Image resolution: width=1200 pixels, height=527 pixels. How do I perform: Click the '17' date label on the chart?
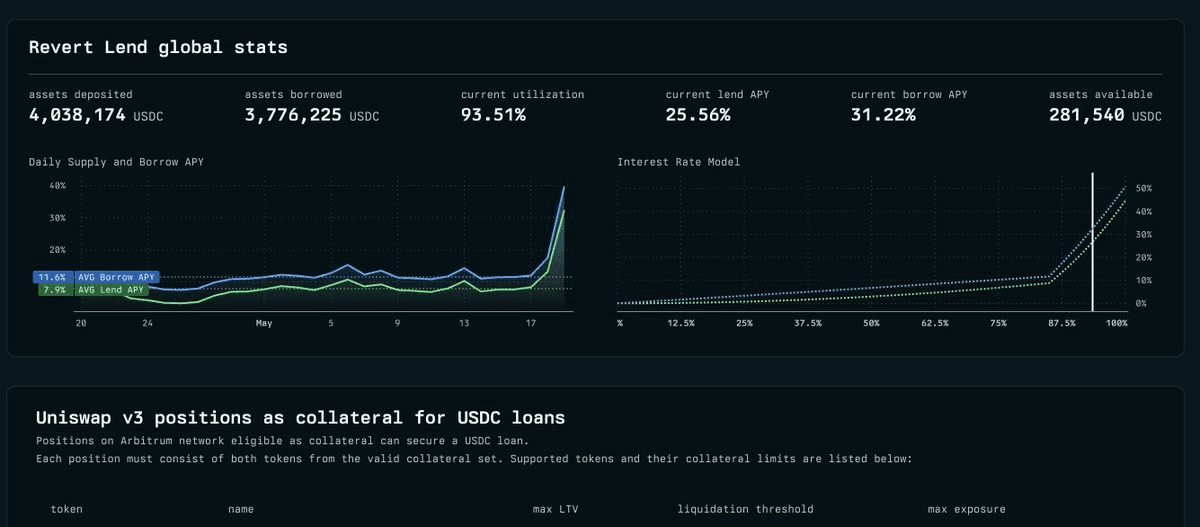(531, 323)
